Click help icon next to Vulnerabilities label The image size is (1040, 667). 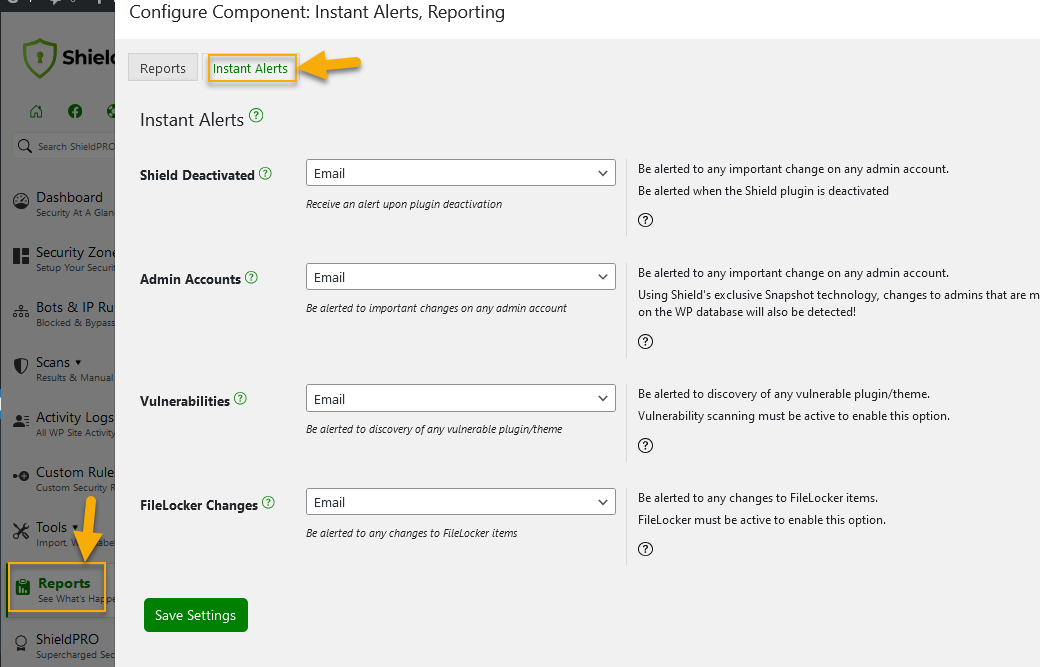point(241,398)
